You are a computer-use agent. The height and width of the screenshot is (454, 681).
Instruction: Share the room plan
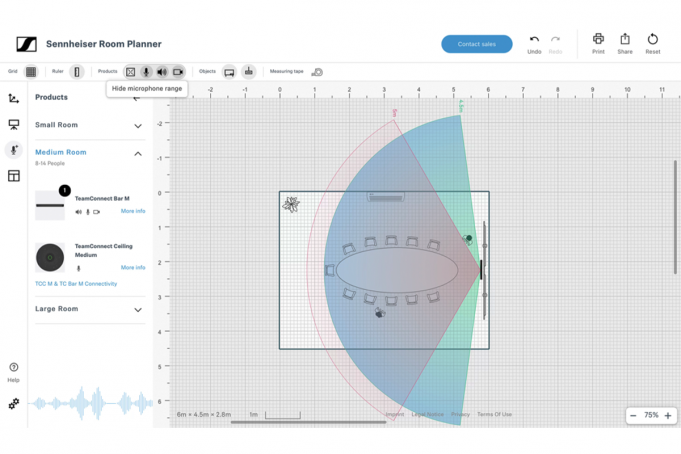point(625,43)
